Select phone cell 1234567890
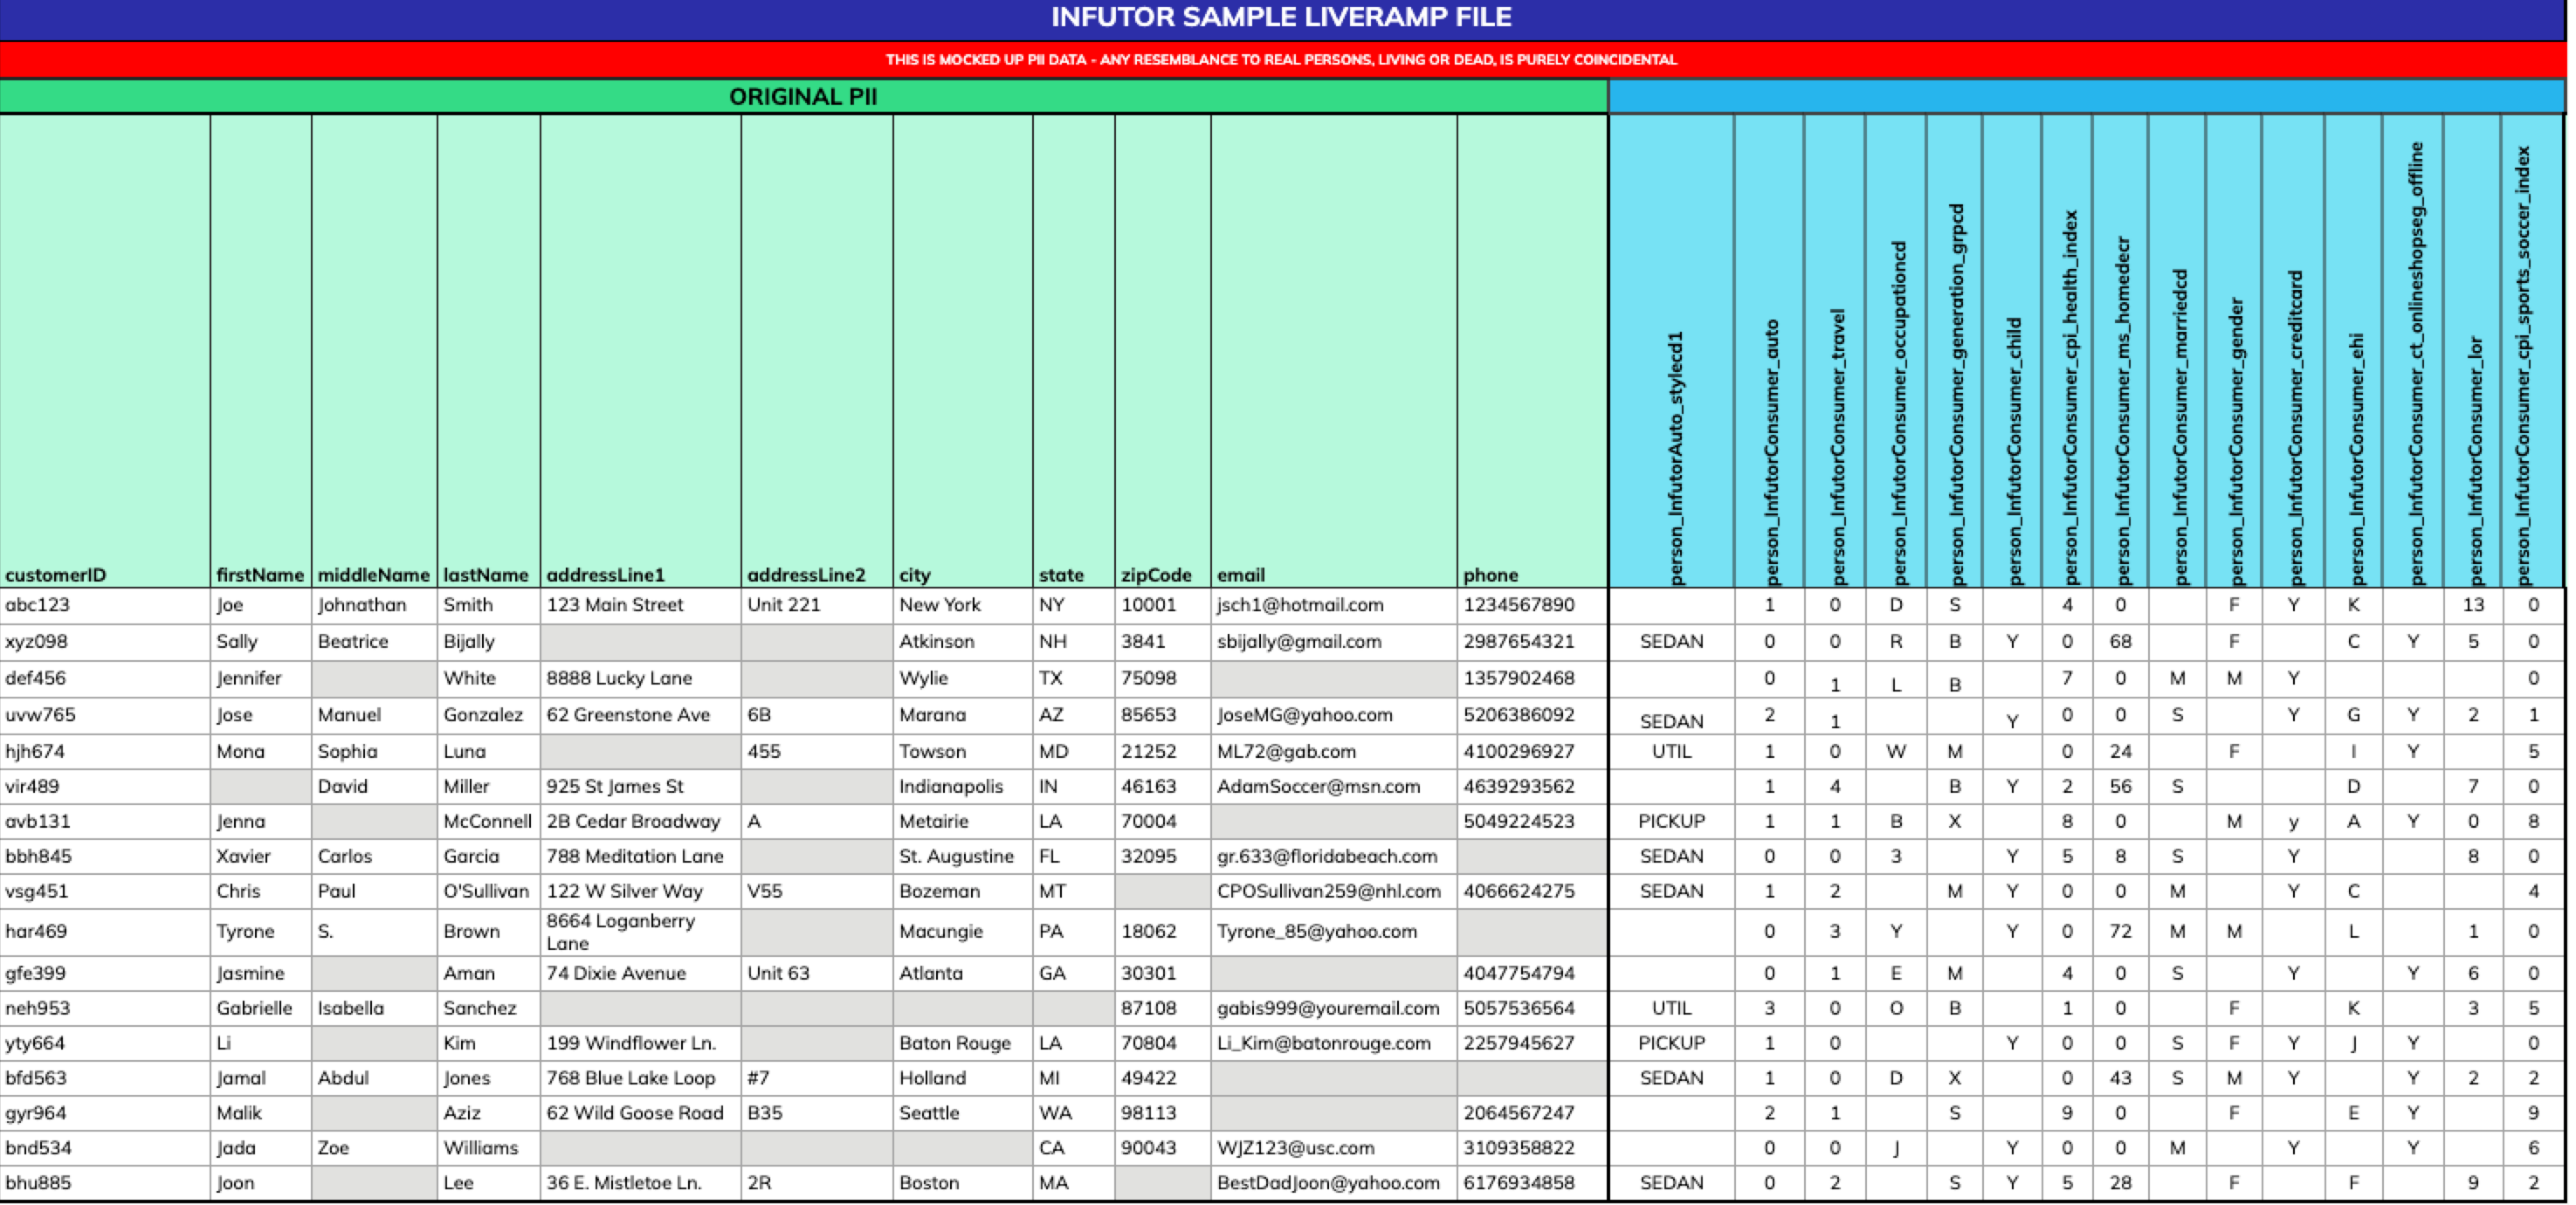This screenshot has height=1205, width=2576. pos(1532,605)
